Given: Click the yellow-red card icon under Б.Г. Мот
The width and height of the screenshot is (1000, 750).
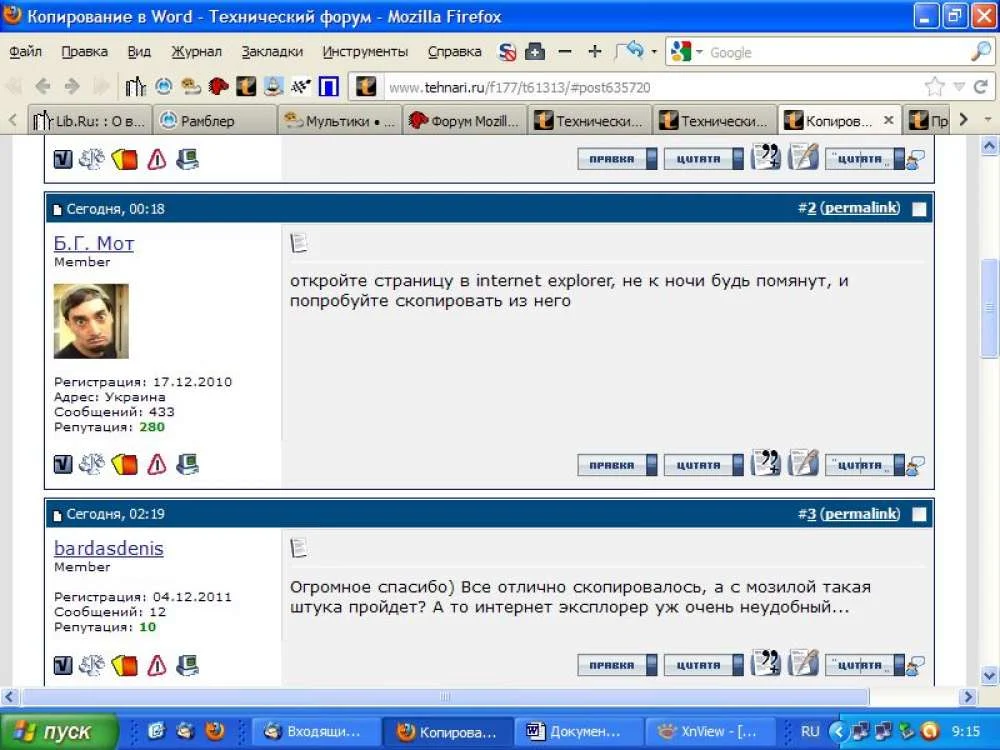Looking at the screenshot, I should (124, 464).
